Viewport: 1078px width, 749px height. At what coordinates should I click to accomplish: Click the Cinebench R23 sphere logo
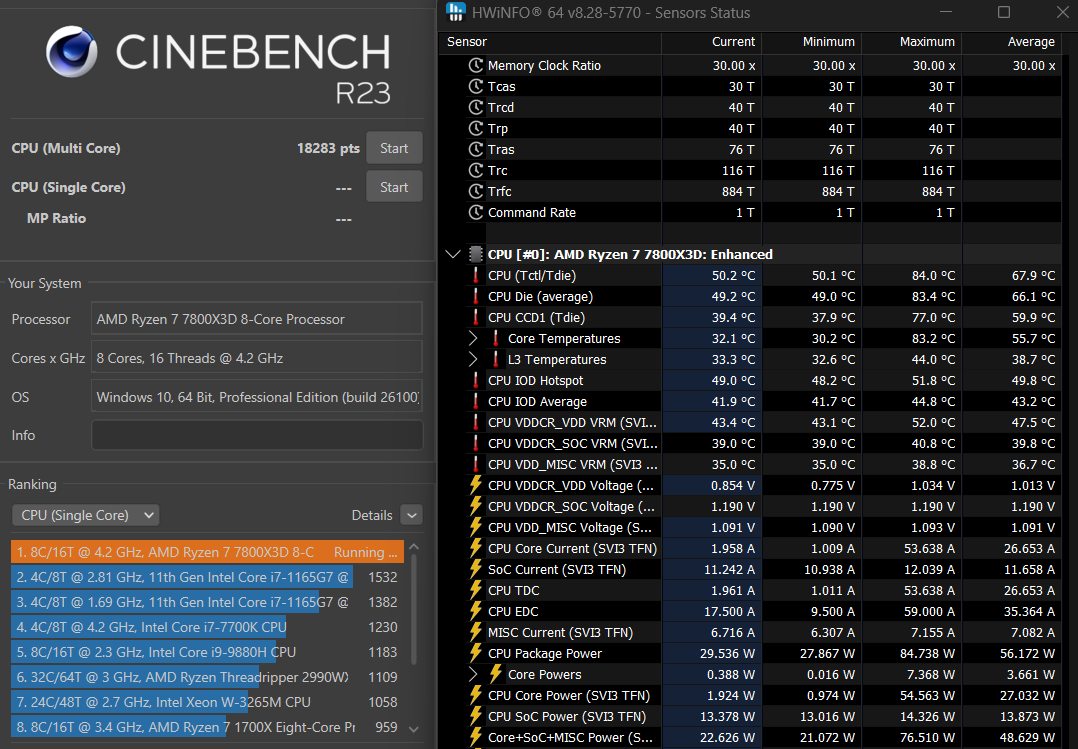(x=72, y=52)
